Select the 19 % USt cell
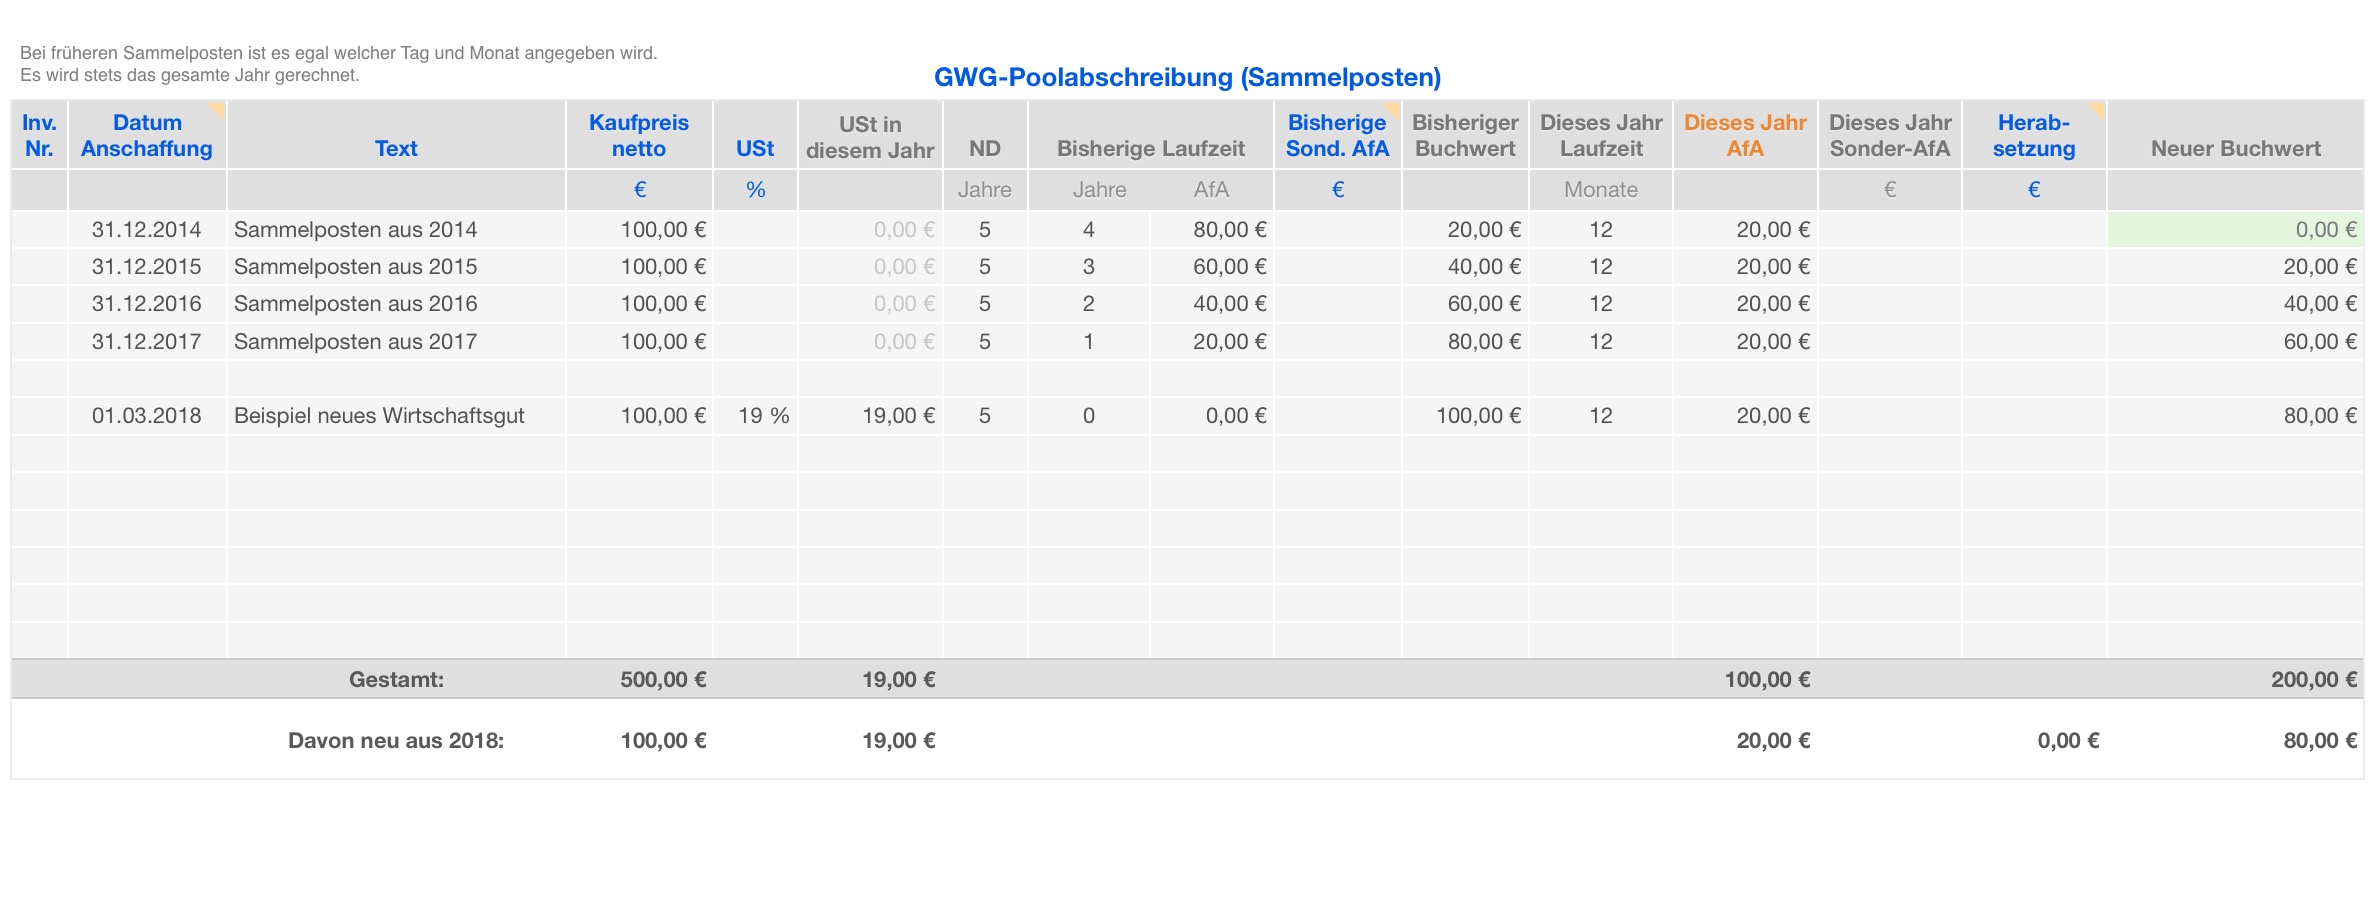The image size is (2378, 900). [x=763, y=416]
